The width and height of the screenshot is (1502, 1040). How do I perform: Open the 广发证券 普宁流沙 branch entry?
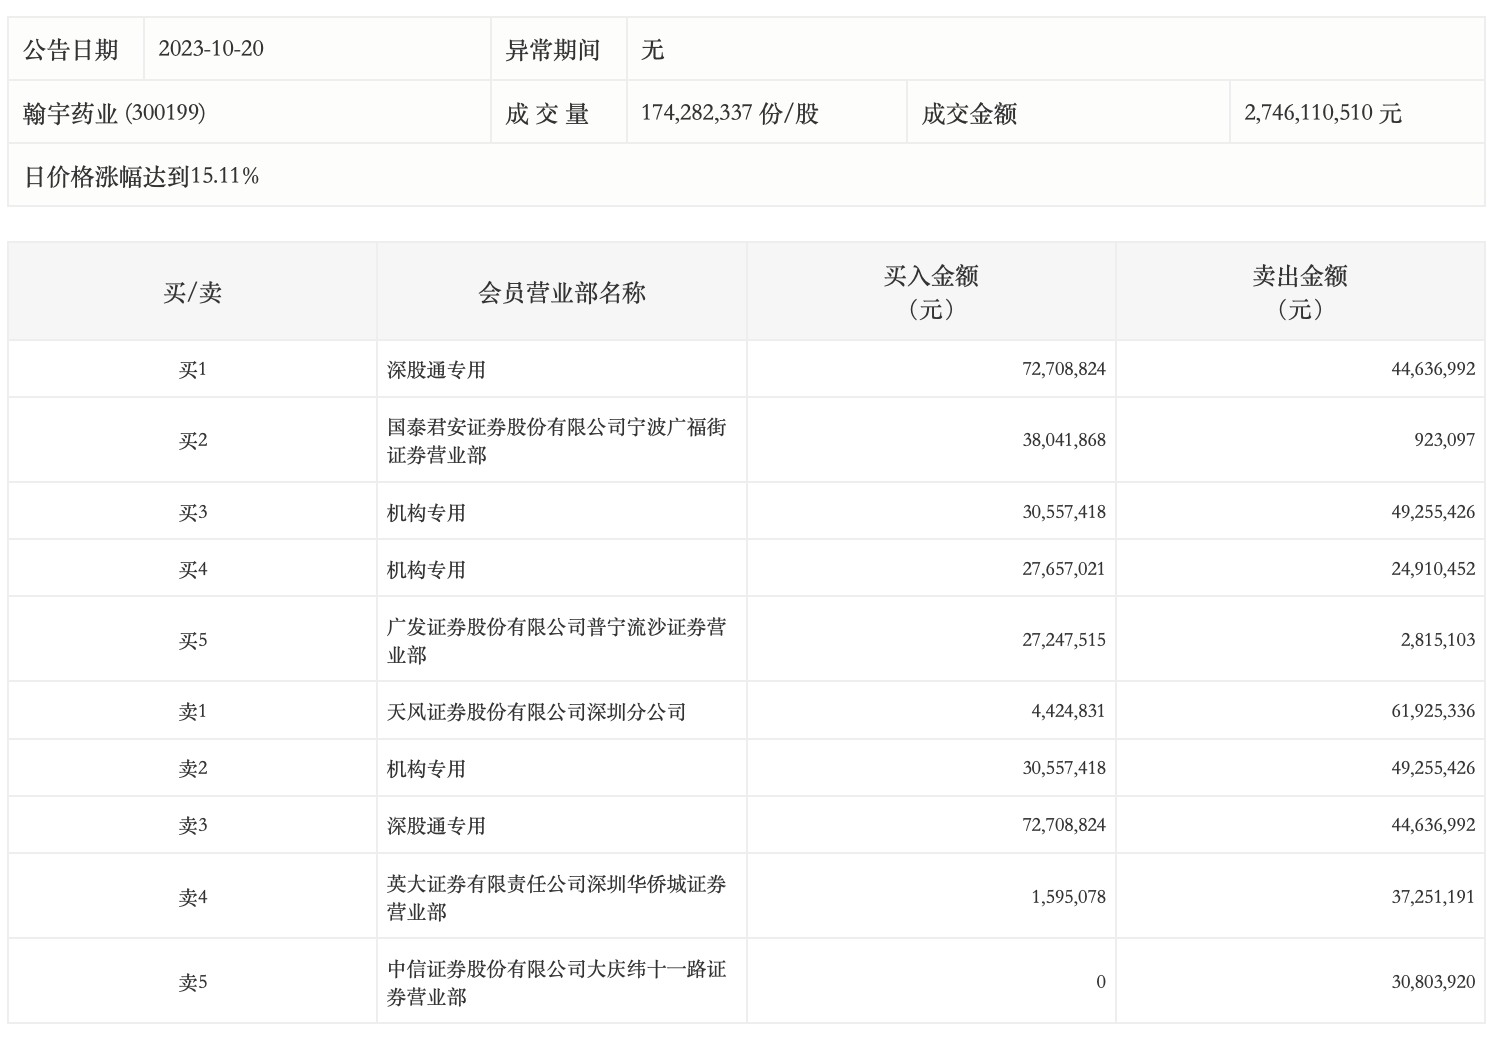(556, 640)
